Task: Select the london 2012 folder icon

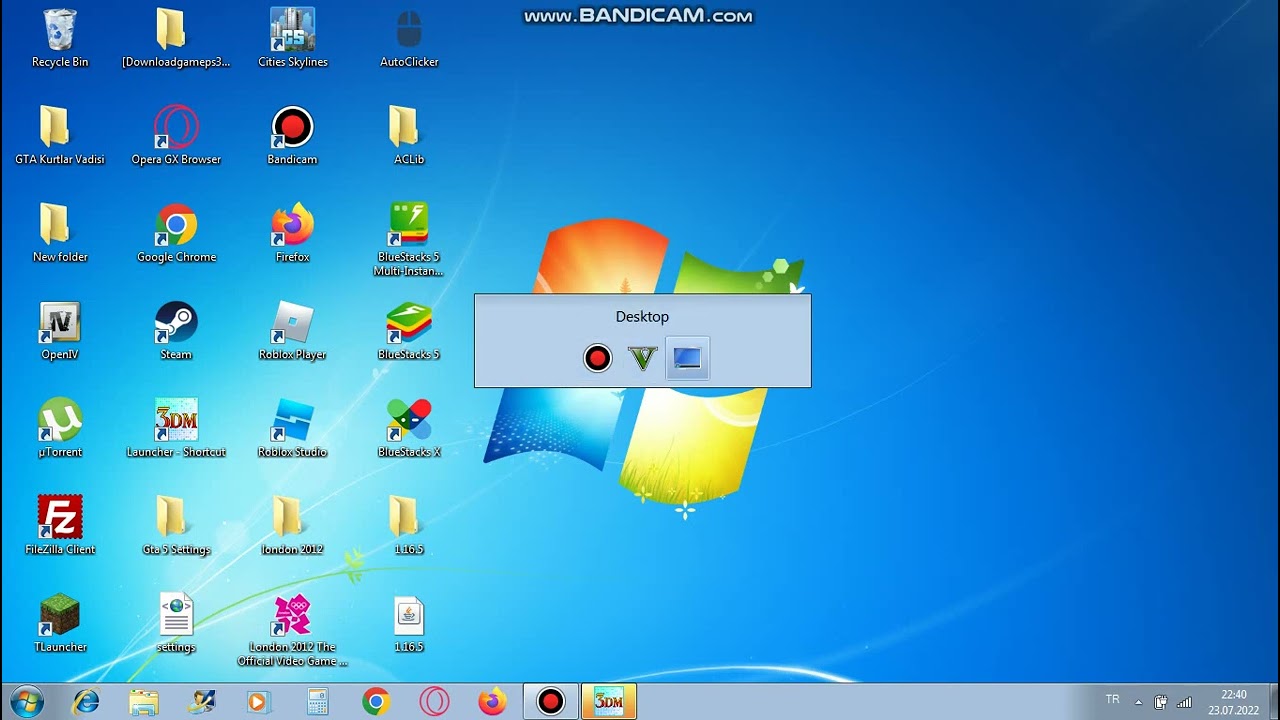Action: click(292, 526)
